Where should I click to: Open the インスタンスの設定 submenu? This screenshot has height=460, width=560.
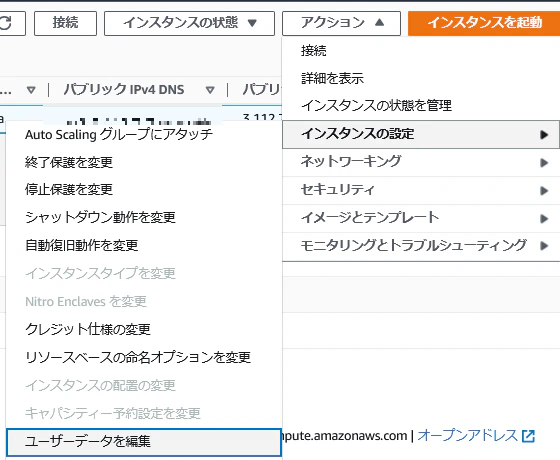[421, 134]
